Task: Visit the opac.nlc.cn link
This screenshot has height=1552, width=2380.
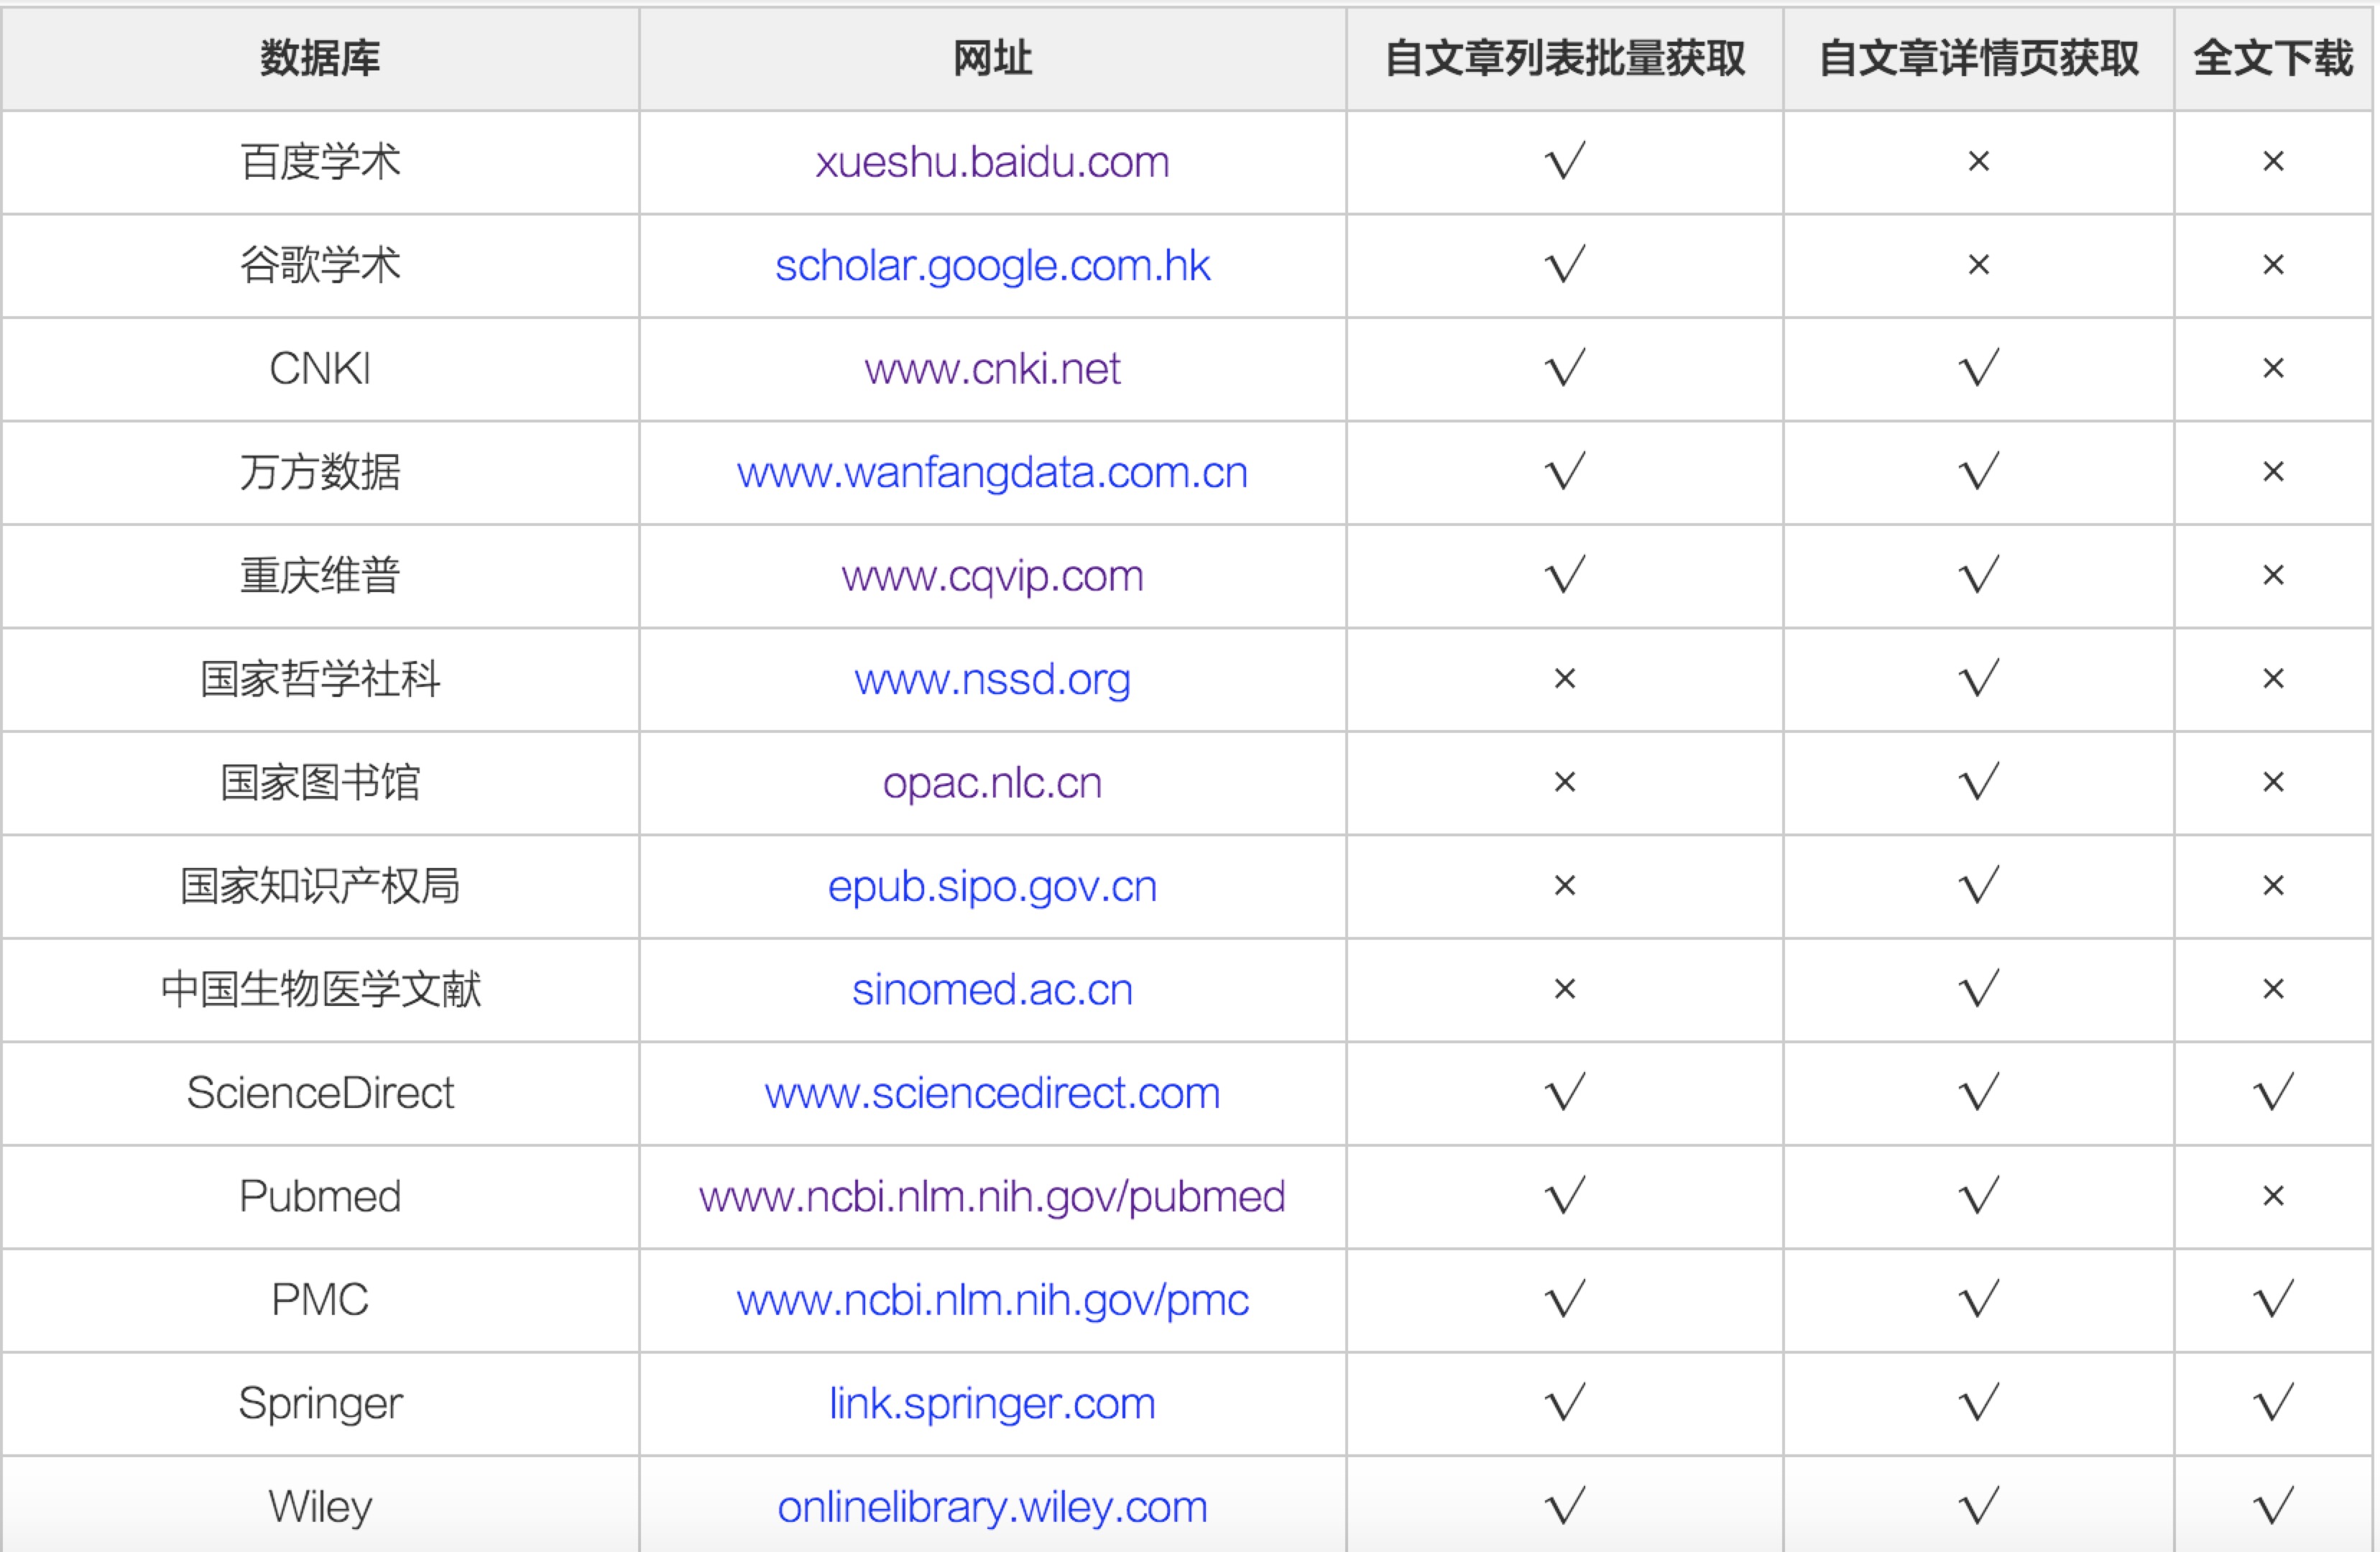Action: (992, 783)
